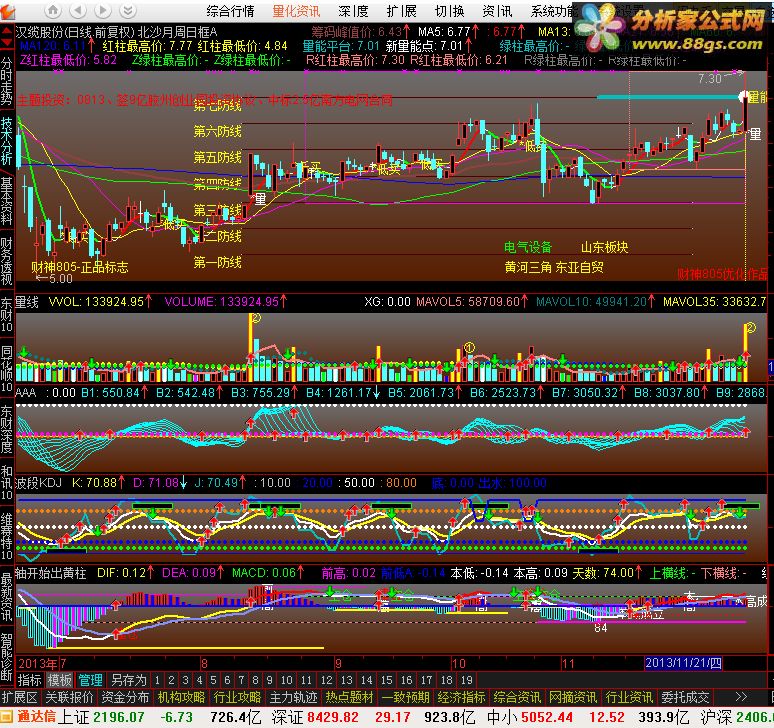Open the 综合资讯 bottom tab
774x728 pixels.
point(517,697)
